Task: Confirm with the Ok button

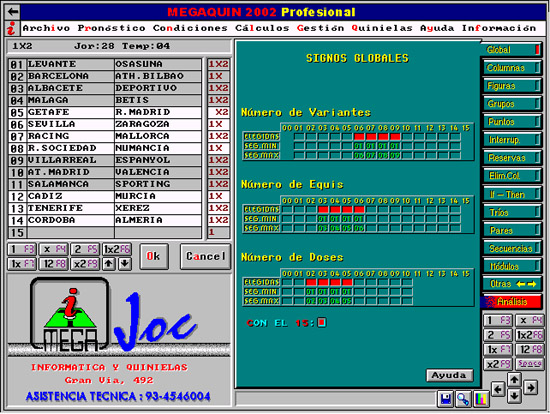Action: point(154,256)
